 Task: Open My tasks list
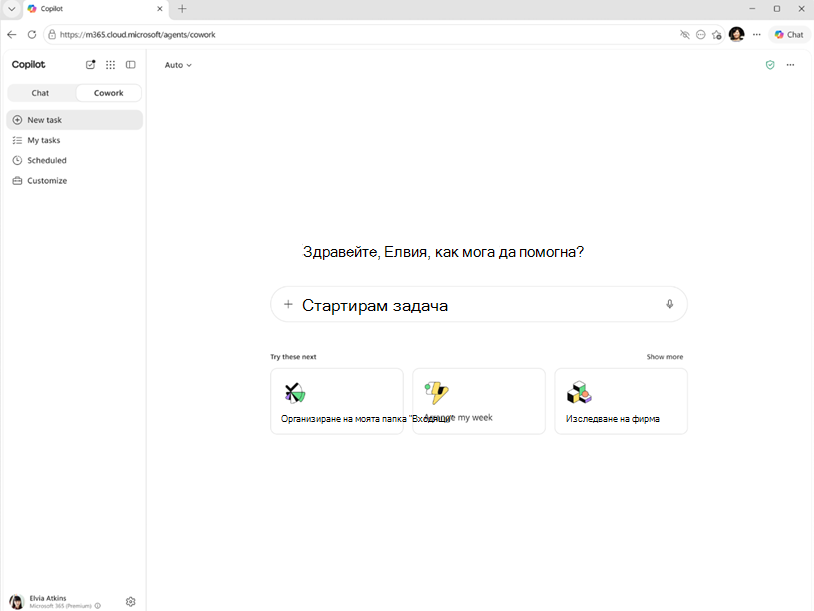click(x=75, y=140)
